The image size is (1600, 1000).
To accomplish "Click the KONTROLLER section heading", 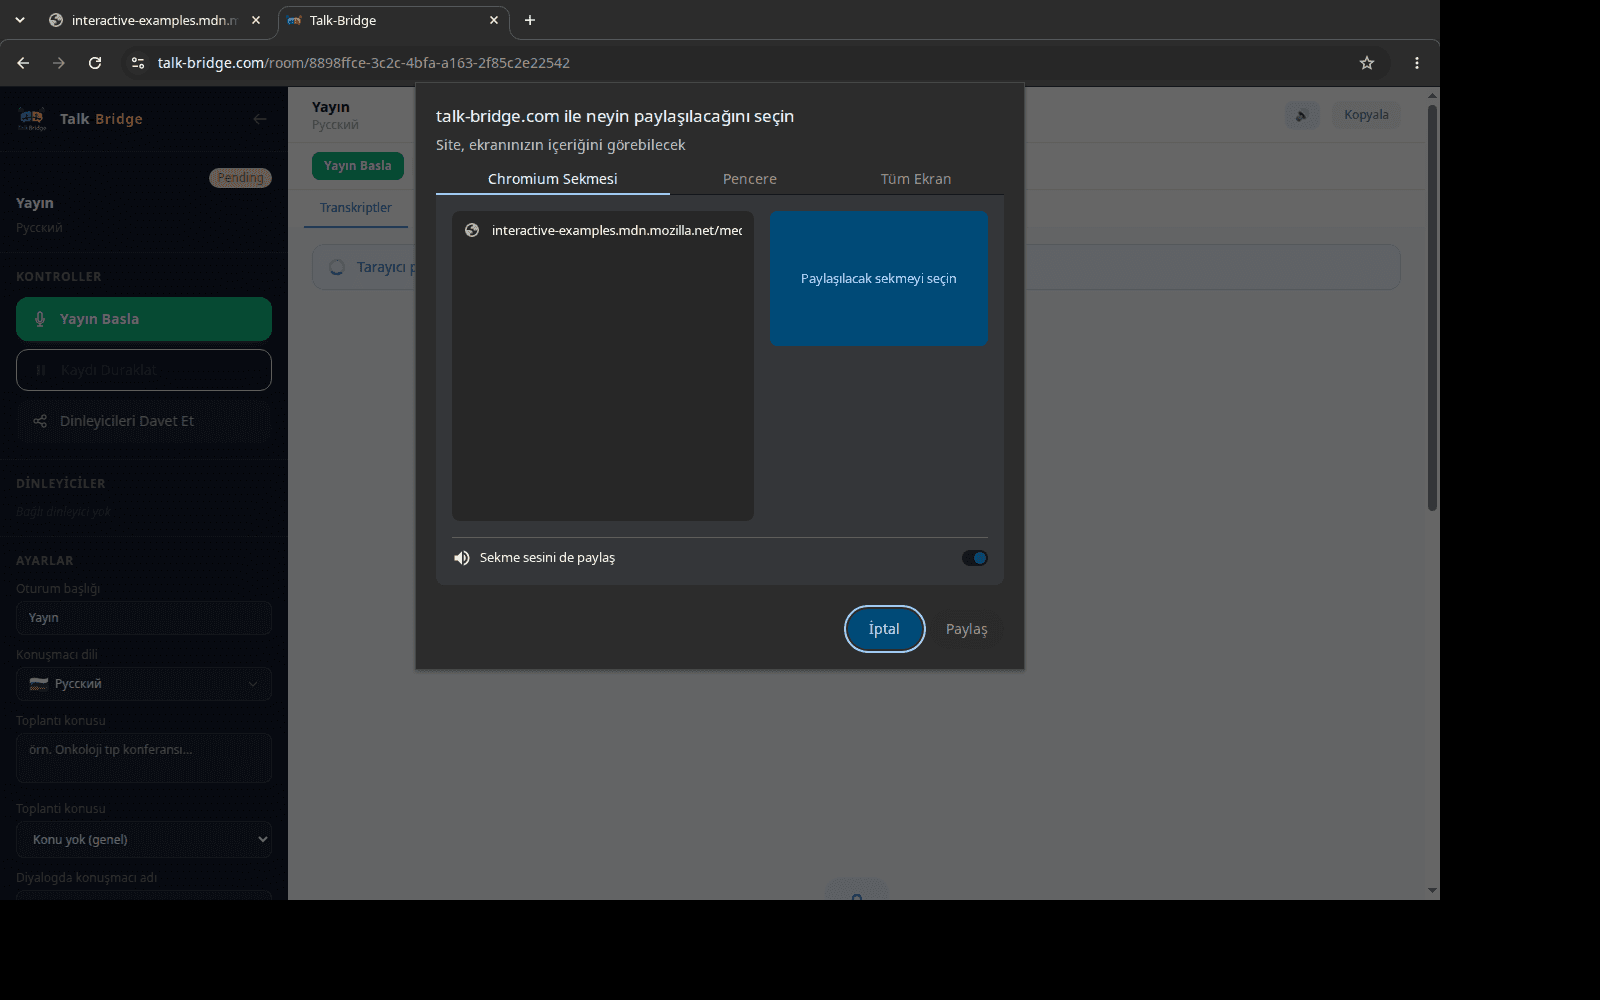I will point(59,277).
